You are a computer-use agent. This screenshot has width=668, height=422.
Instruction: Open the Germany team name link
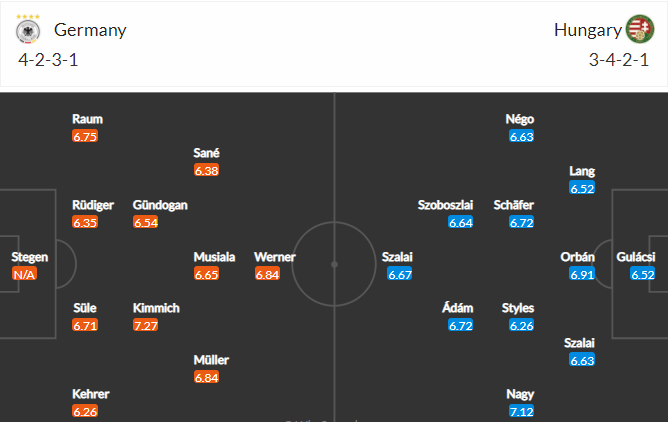[90, 30]
